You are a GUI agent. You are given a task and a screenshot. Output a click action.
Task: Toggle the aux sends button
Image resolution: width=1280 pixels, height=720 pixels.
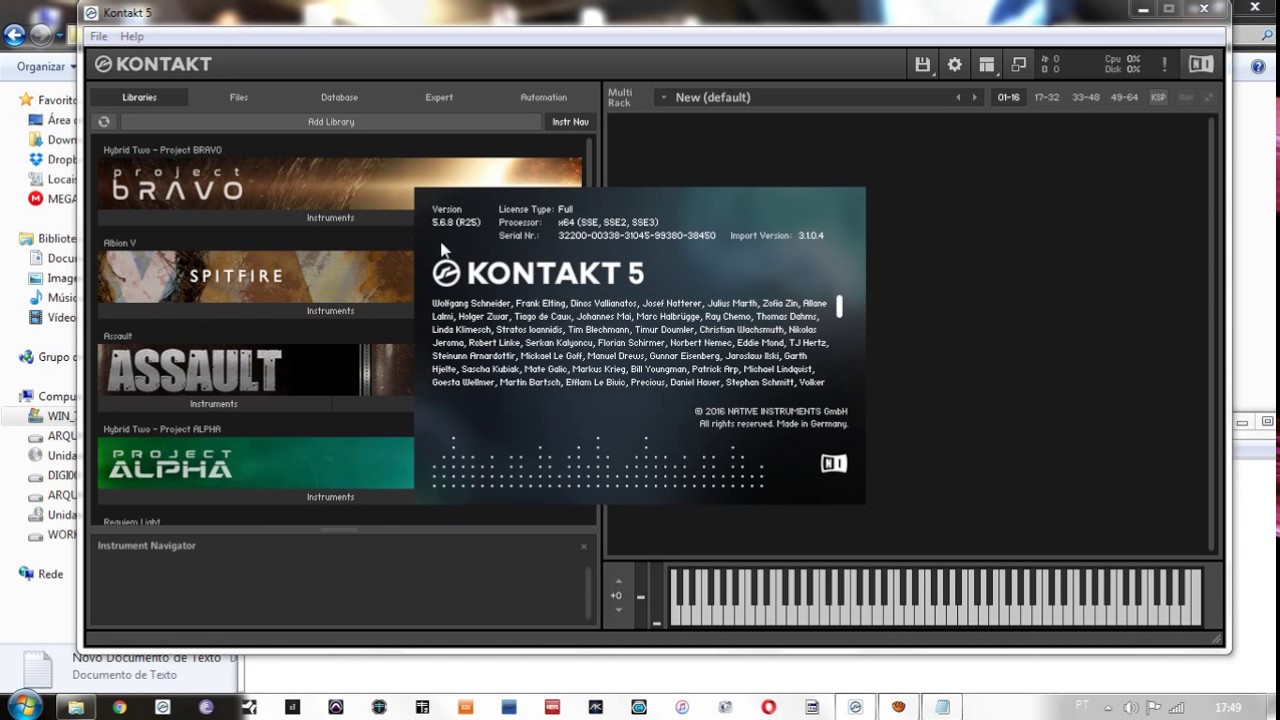1186,97
